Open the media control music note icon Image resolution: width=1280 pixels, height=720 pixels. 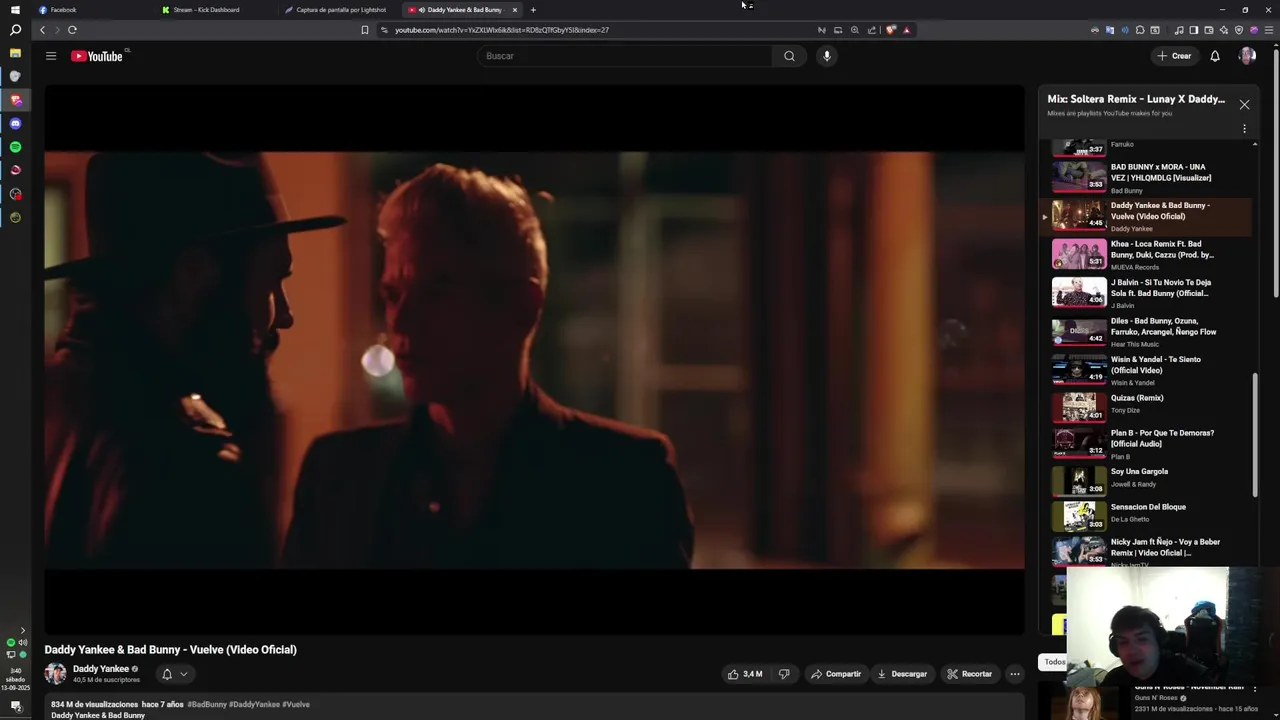[x=1179, y=30]
